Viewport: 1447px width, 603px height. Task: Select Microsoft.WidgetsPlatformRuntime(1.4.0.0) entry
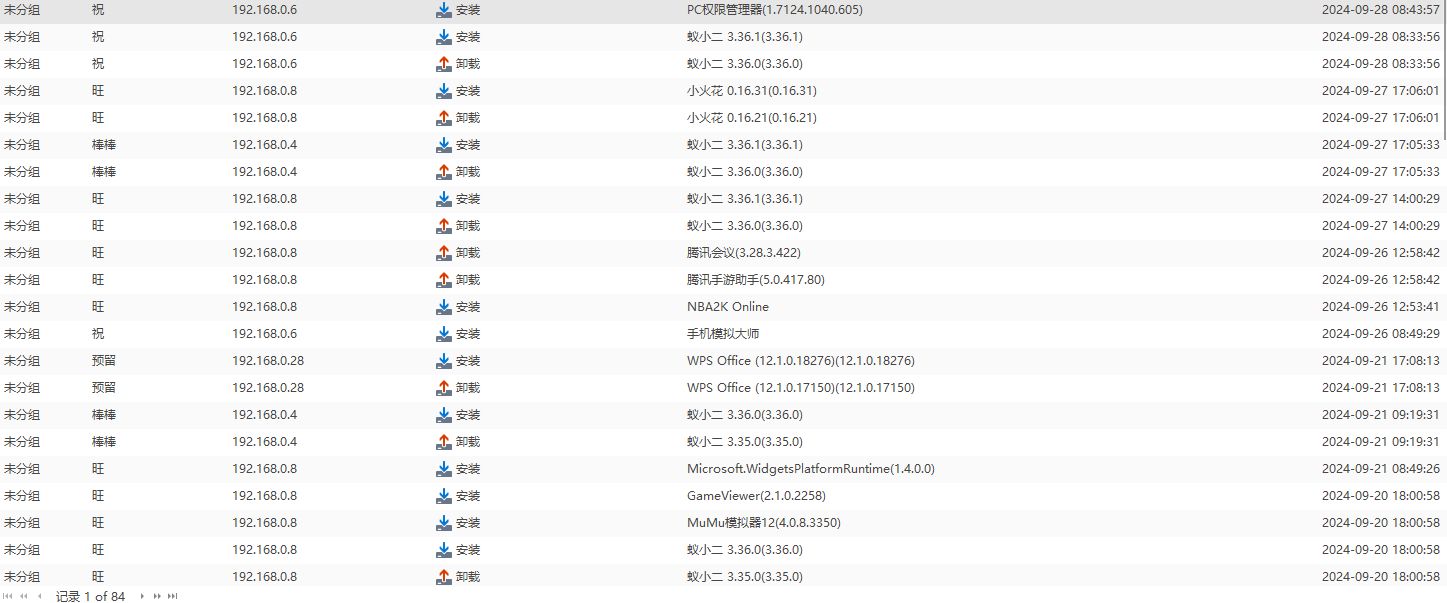click(811, 469)
